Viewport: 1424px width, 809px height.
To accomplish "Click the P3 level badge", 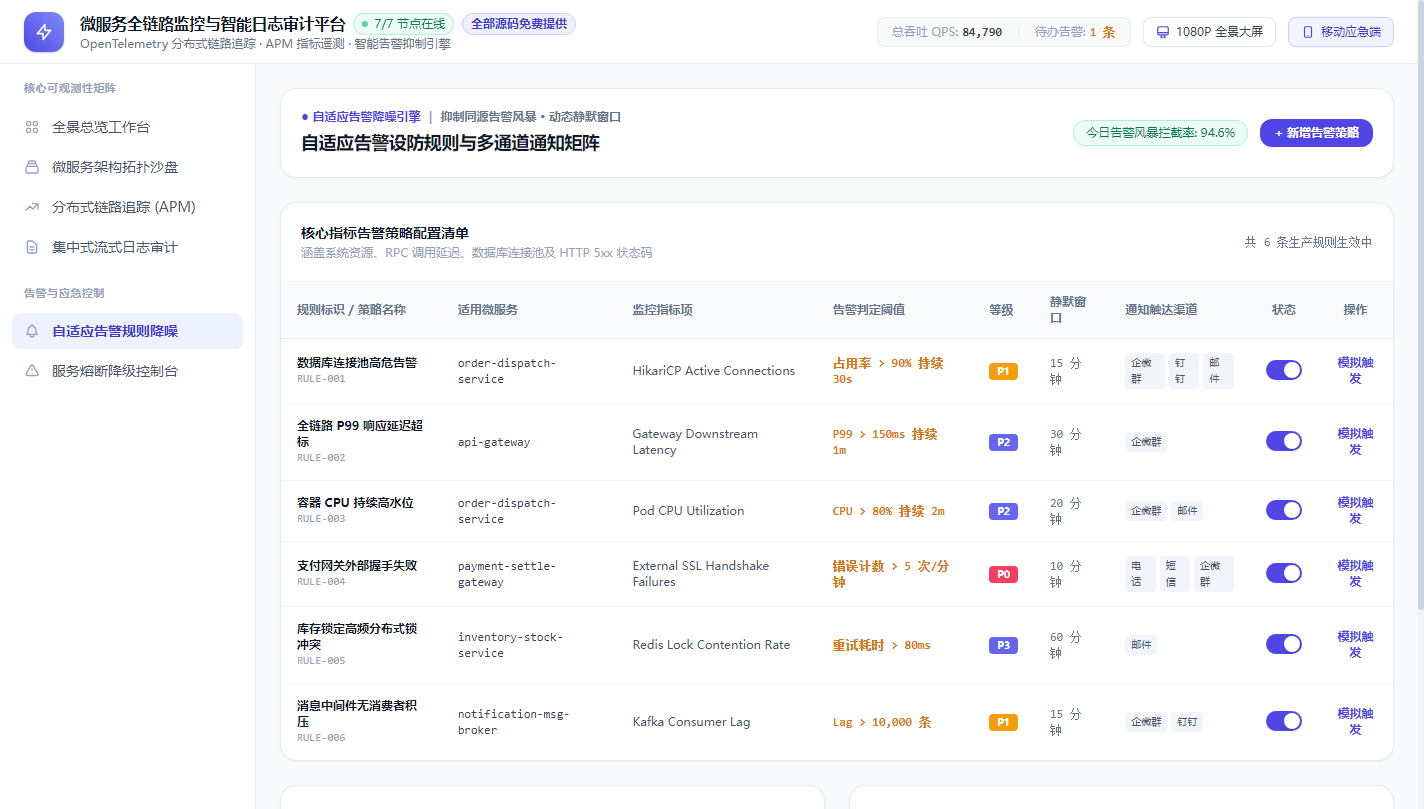I will (1003, 645).
